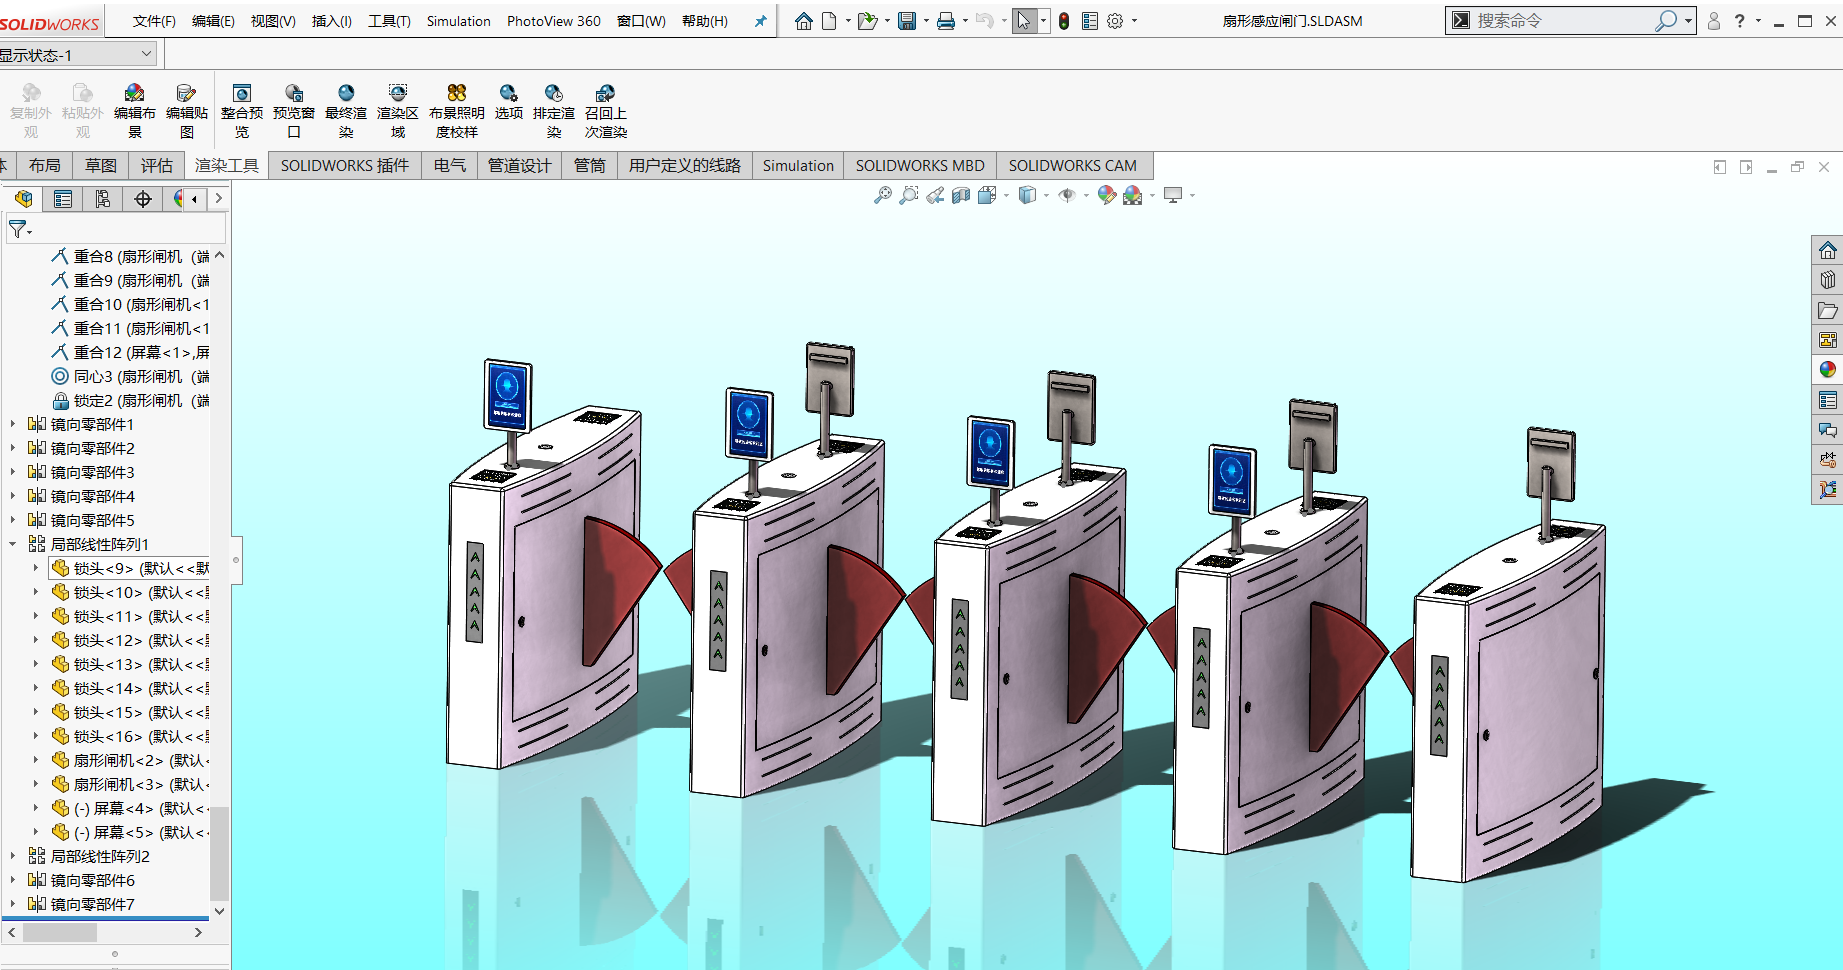Switch to the SOLIDWORKS CAM tab
Viewport: 1843px width, 970px height.
[1072, 165]
